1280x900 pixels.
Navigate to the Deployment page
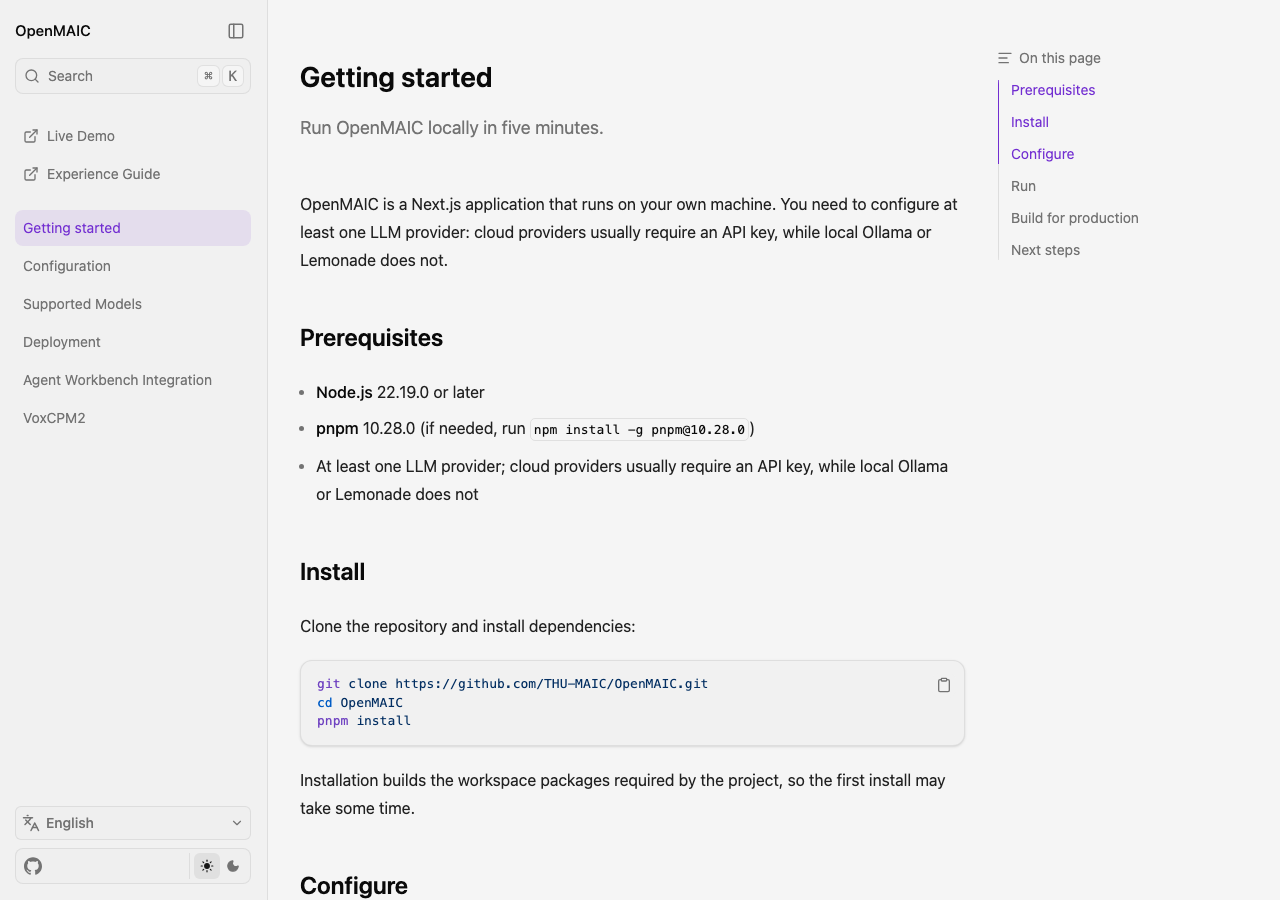point(133,342)
